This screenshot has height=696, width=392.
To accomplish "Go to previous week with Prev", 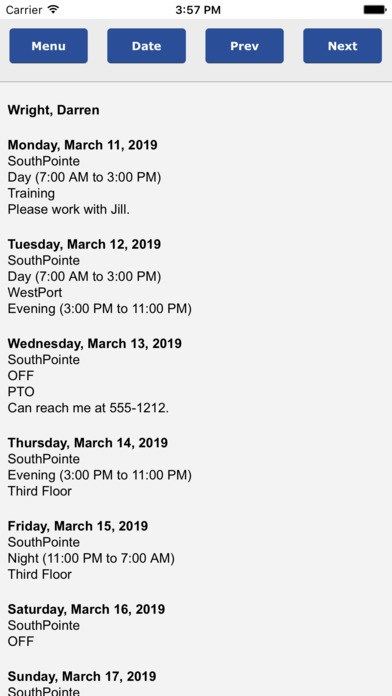I will click(244, 46).
